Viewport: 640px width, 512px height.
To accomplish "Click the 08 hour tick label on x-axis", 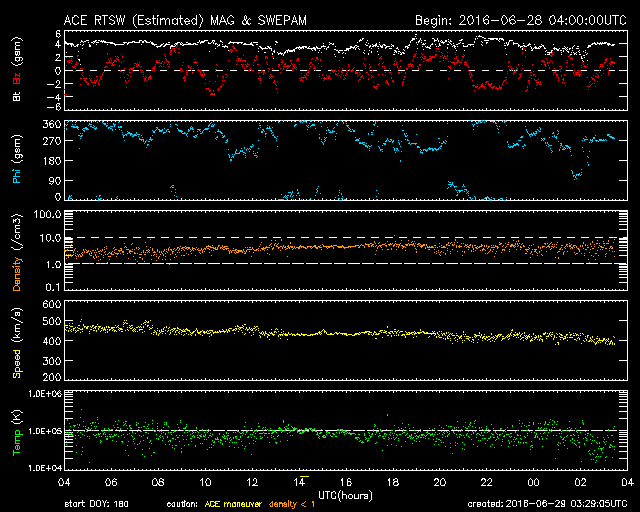I will (159, 482).
